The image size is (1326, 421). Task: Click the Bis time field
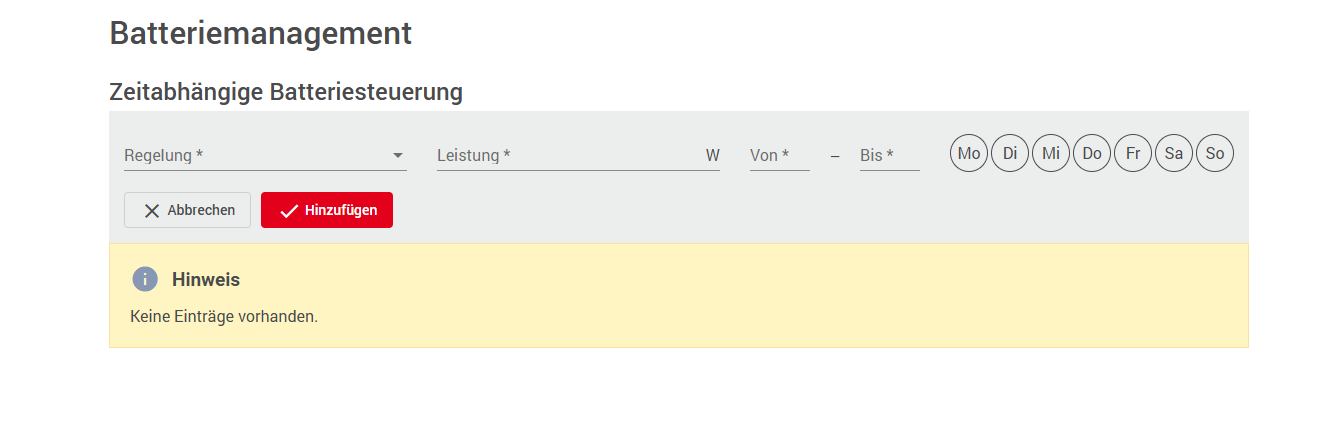coord(889,155)
